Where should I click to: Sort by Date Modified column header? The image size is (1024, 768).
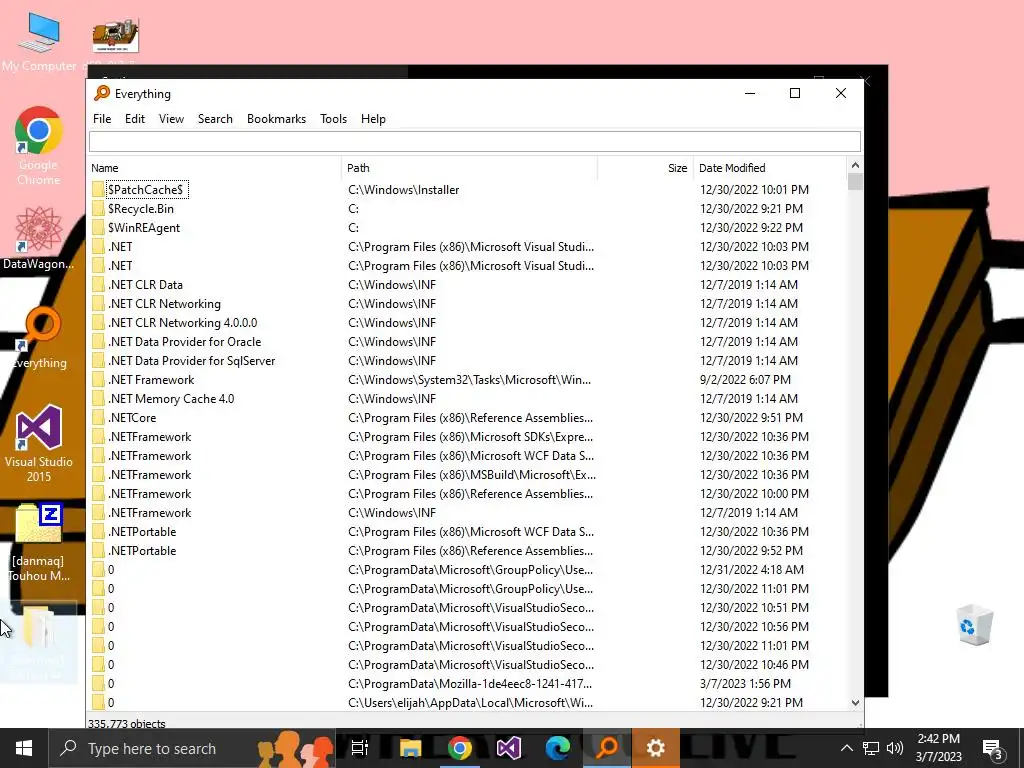(x=769, y=168)
